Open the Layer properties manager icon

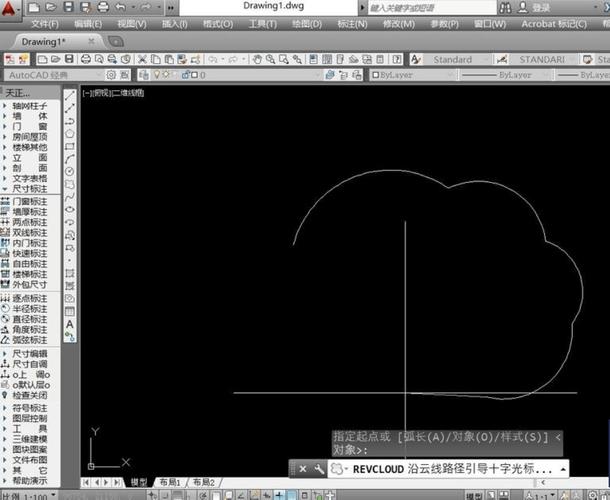coord(144,75)
